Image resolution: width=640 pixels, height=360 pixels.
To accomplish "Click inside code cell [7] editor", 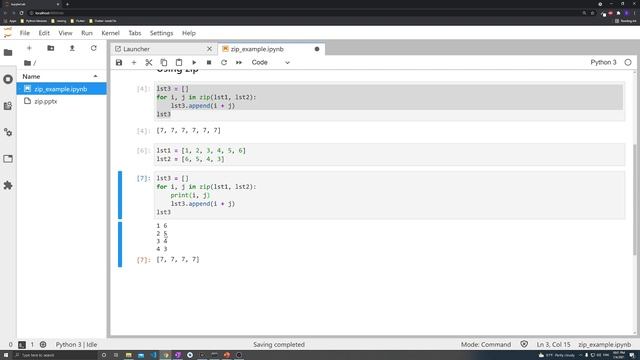I will click(x=389, y=195).
